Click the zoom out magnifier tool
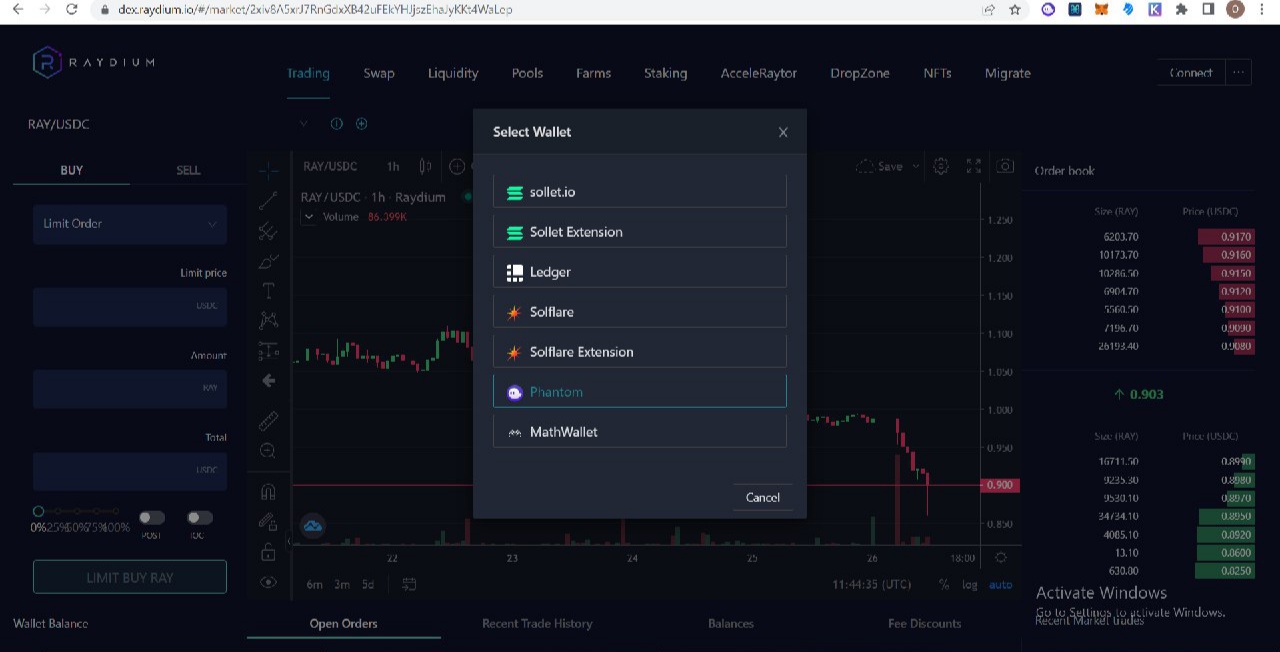The width and height of the screenshot is (1280, 652). coord(268,451)
